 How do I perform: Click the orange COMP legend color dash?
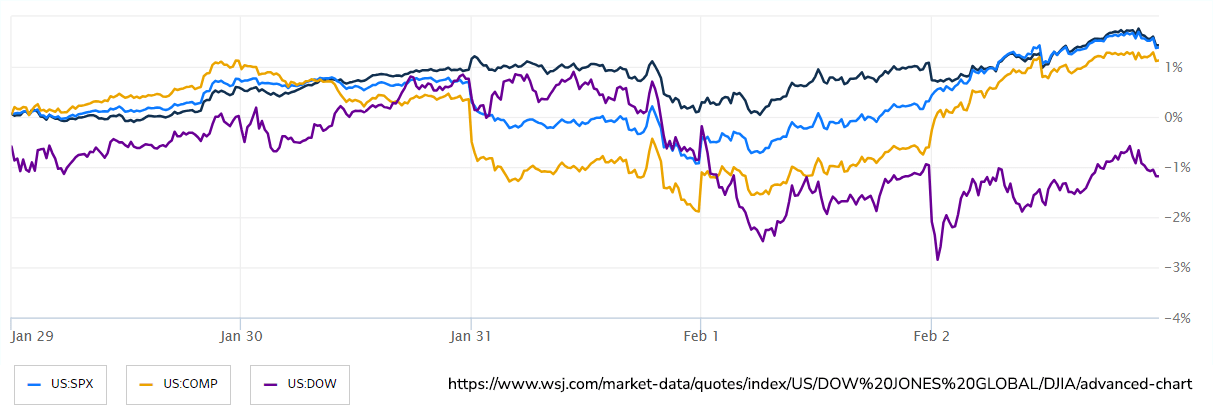146,384
